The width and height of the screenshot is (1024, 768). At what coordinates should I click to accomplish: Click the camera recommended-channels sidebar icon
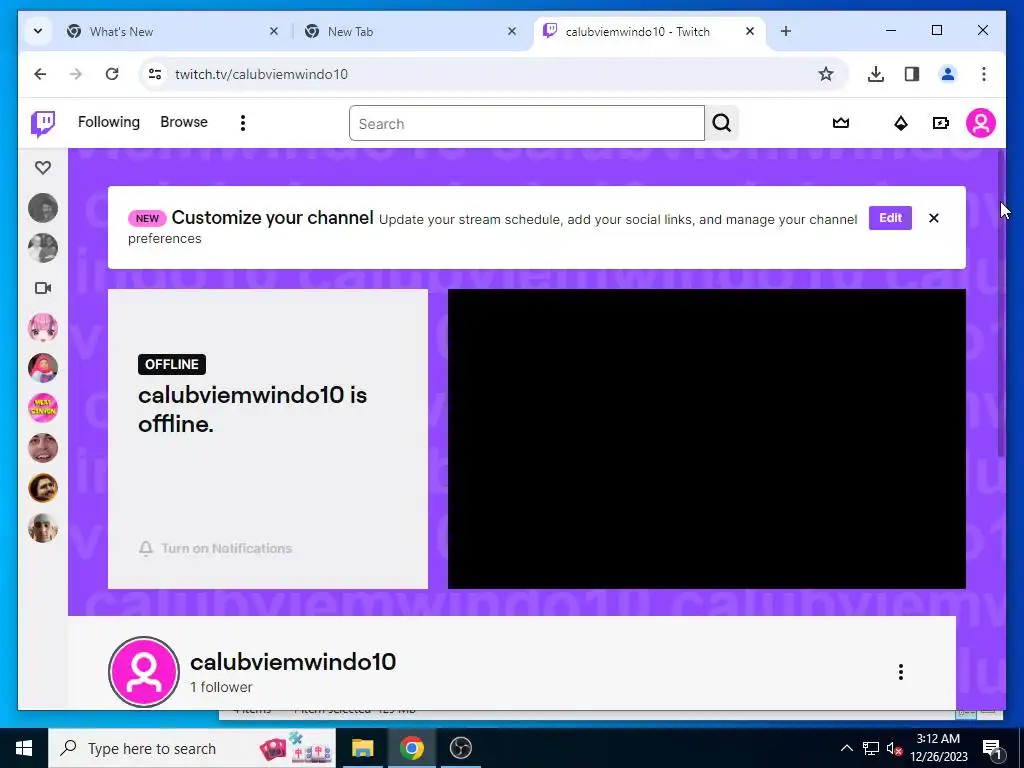pos(43,288)
